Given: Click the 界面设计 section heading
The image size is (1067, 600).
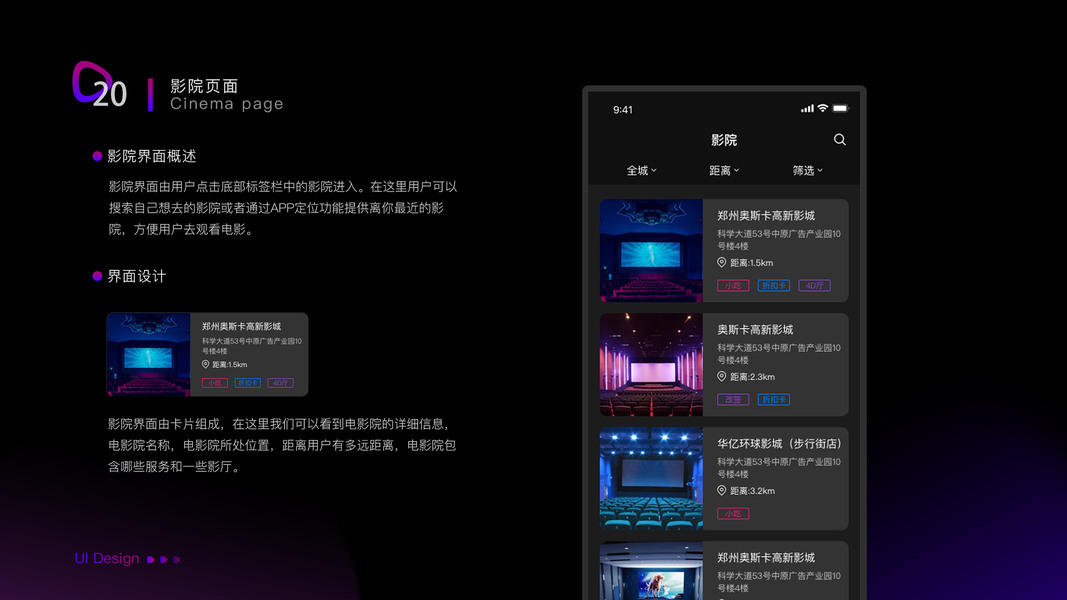Looking at the screenshot, I should click(x=137, y=276).
